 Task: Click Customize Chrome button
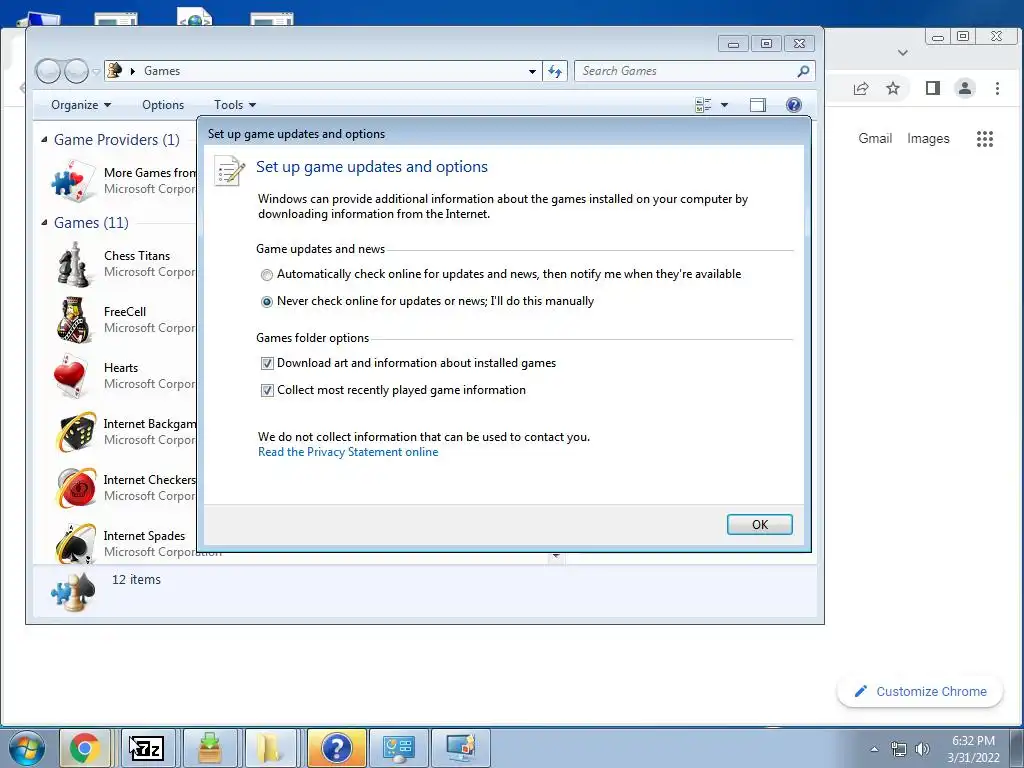(920, 692)
